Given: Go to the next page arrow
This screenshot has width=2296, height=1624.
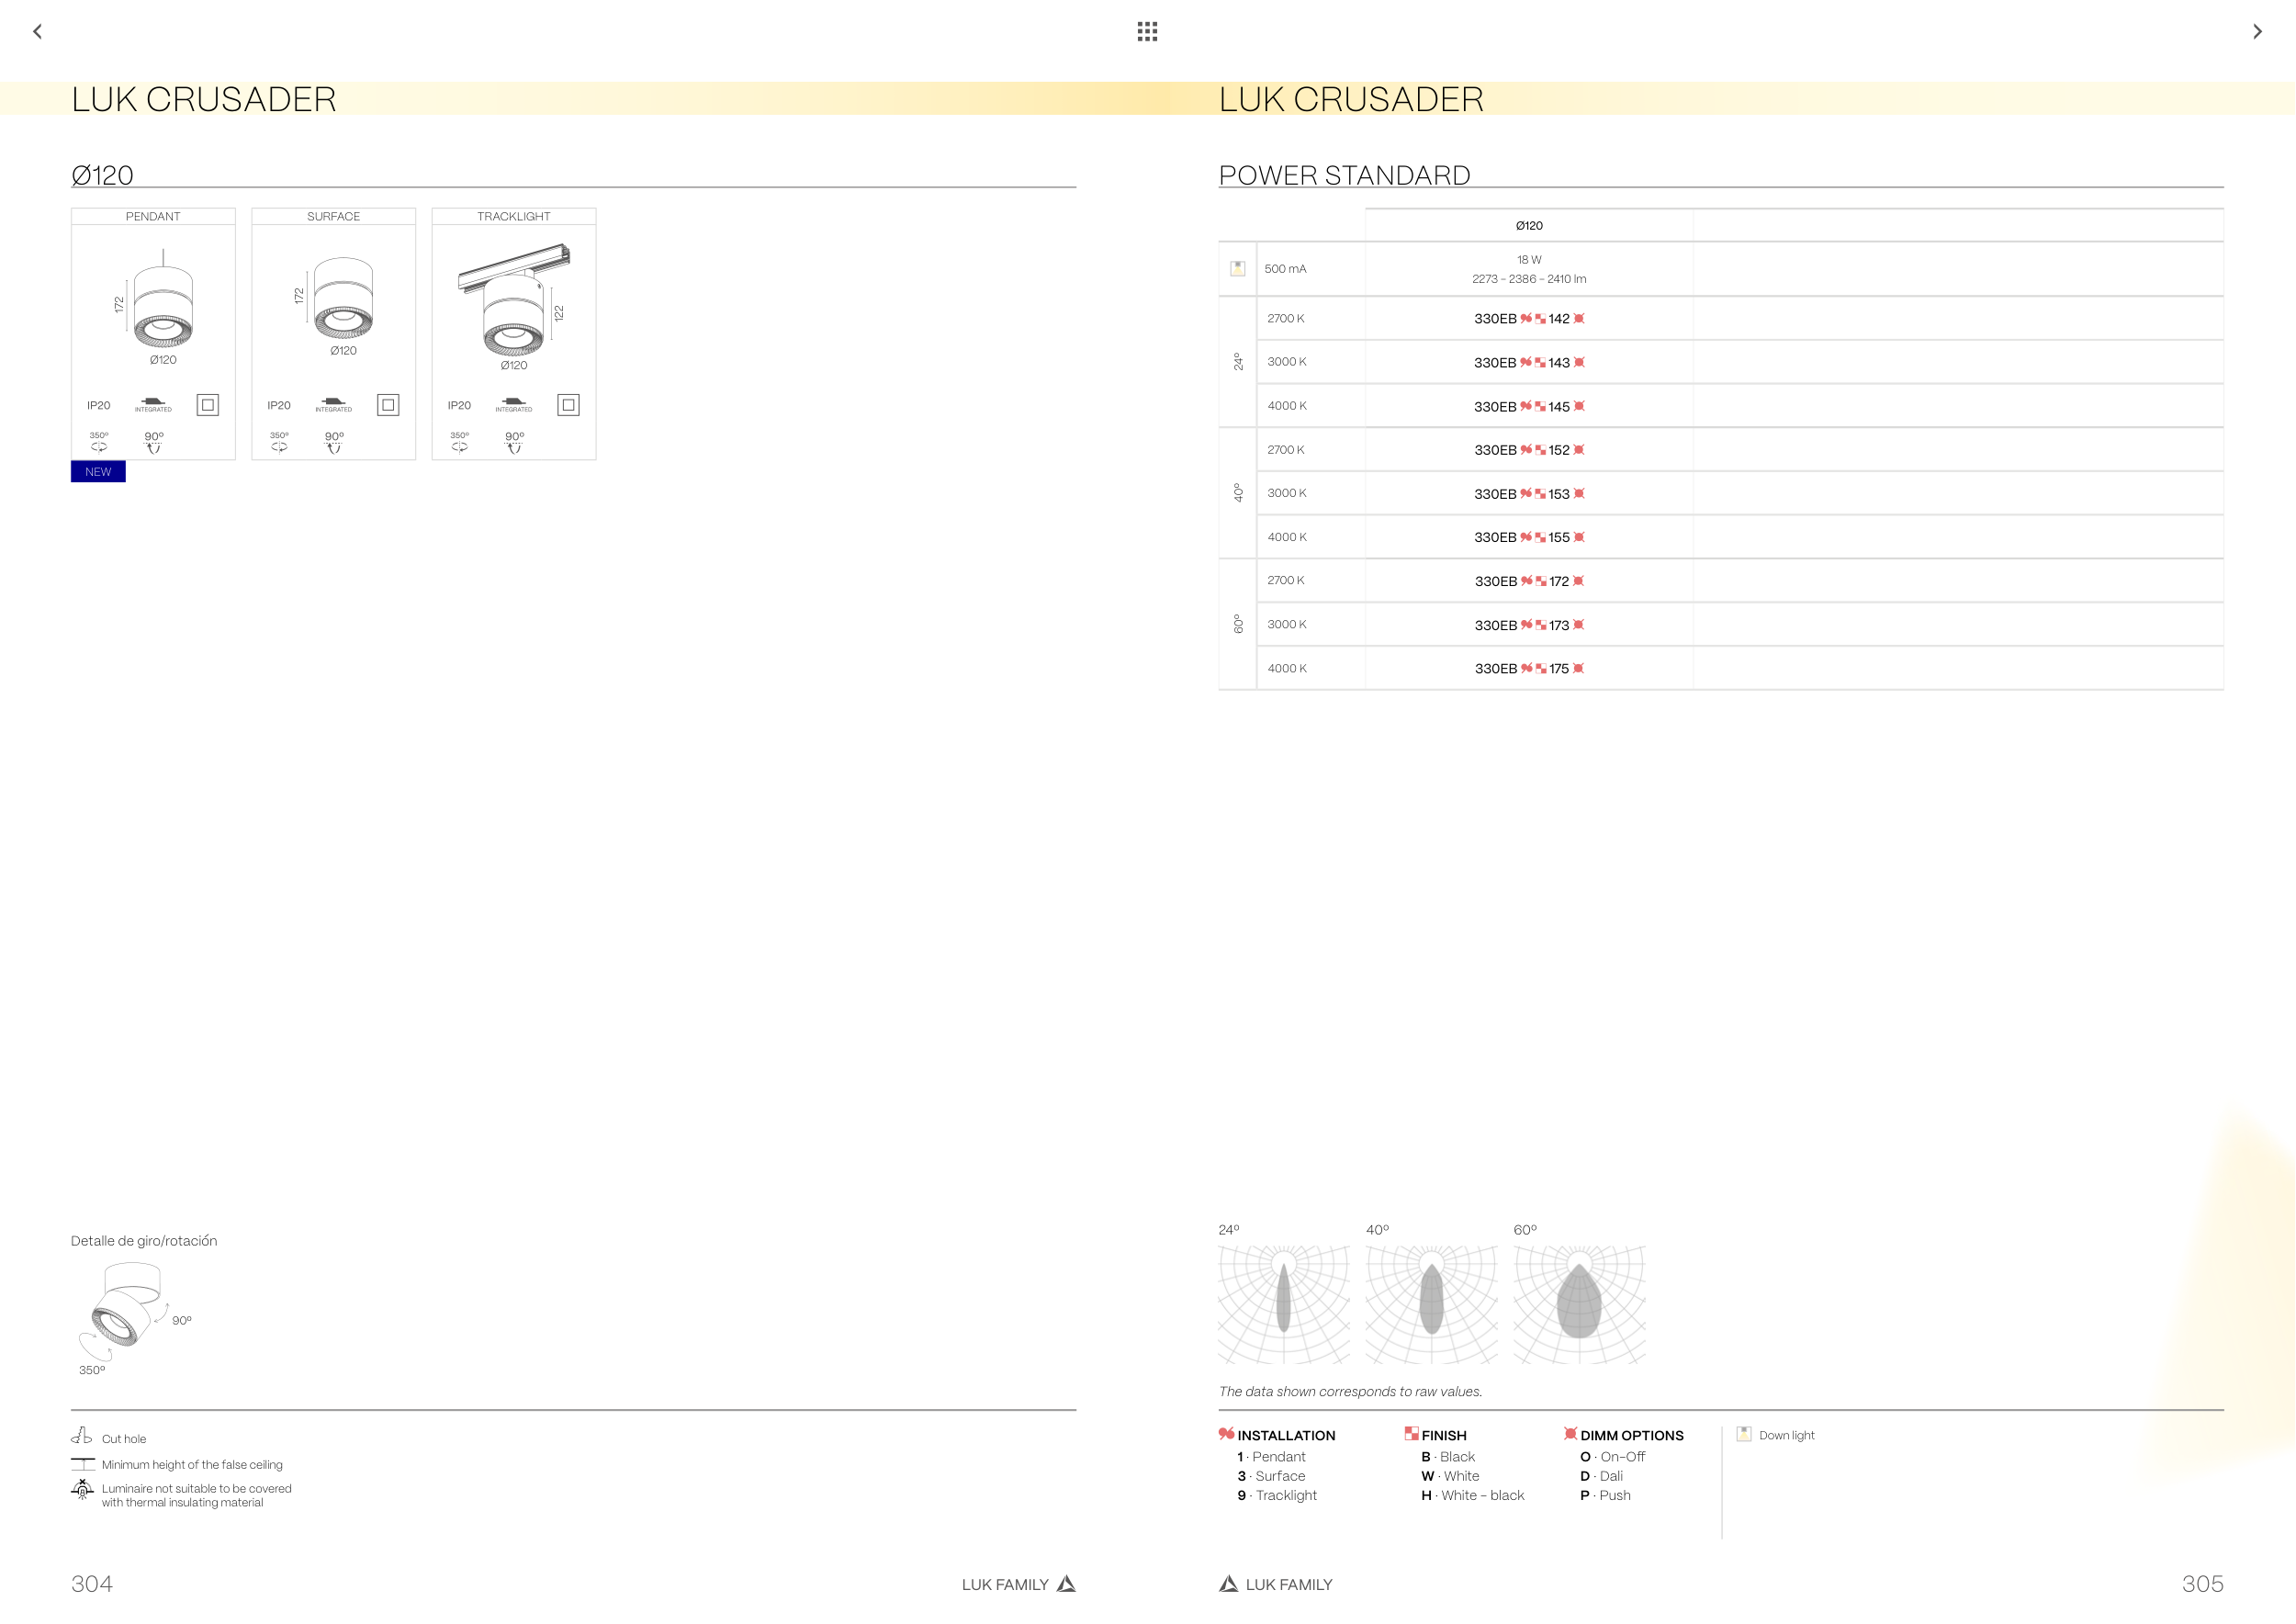Looking at the screenshot, I should tap(2257, 31).
